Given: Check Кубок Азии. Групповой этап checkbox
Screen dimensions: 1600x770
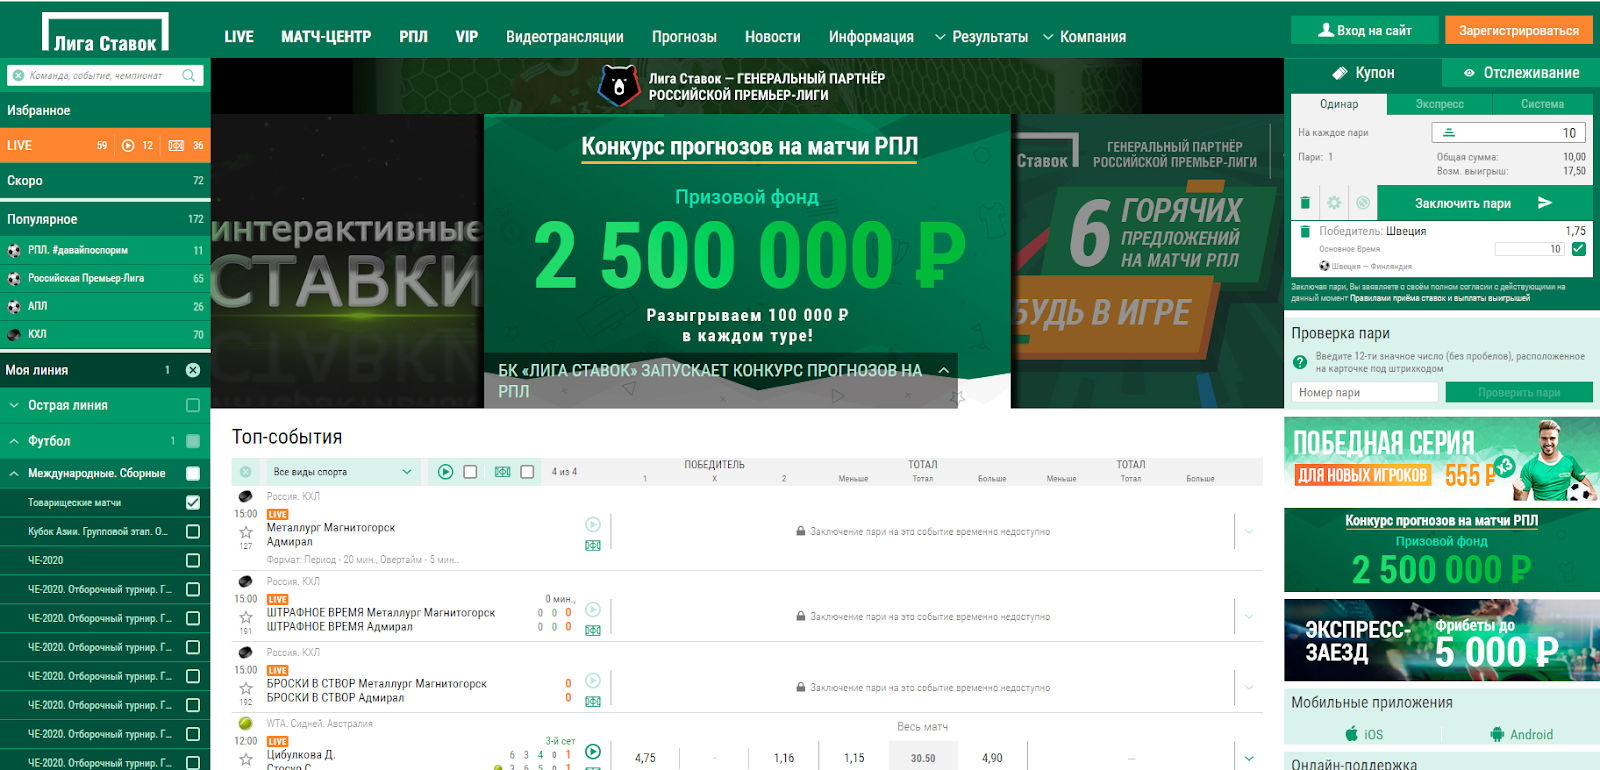Looking at the screenshot, I should [193, 531].
